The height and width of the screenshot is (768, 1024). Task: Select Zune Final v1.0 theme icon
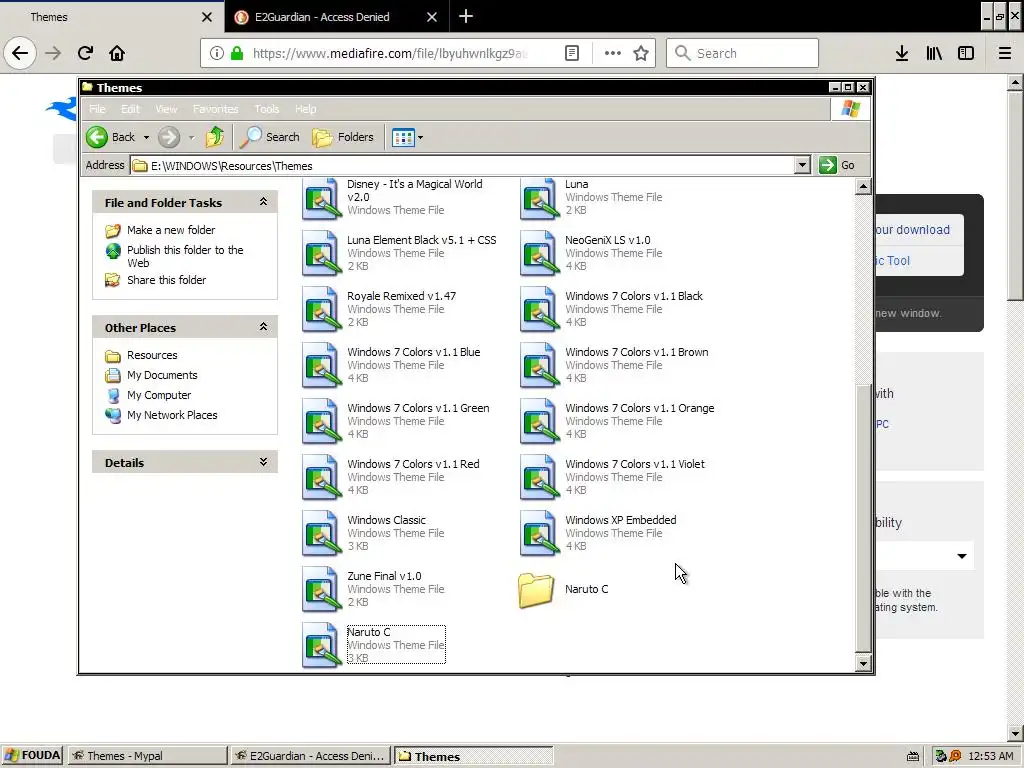coord(321,589)
